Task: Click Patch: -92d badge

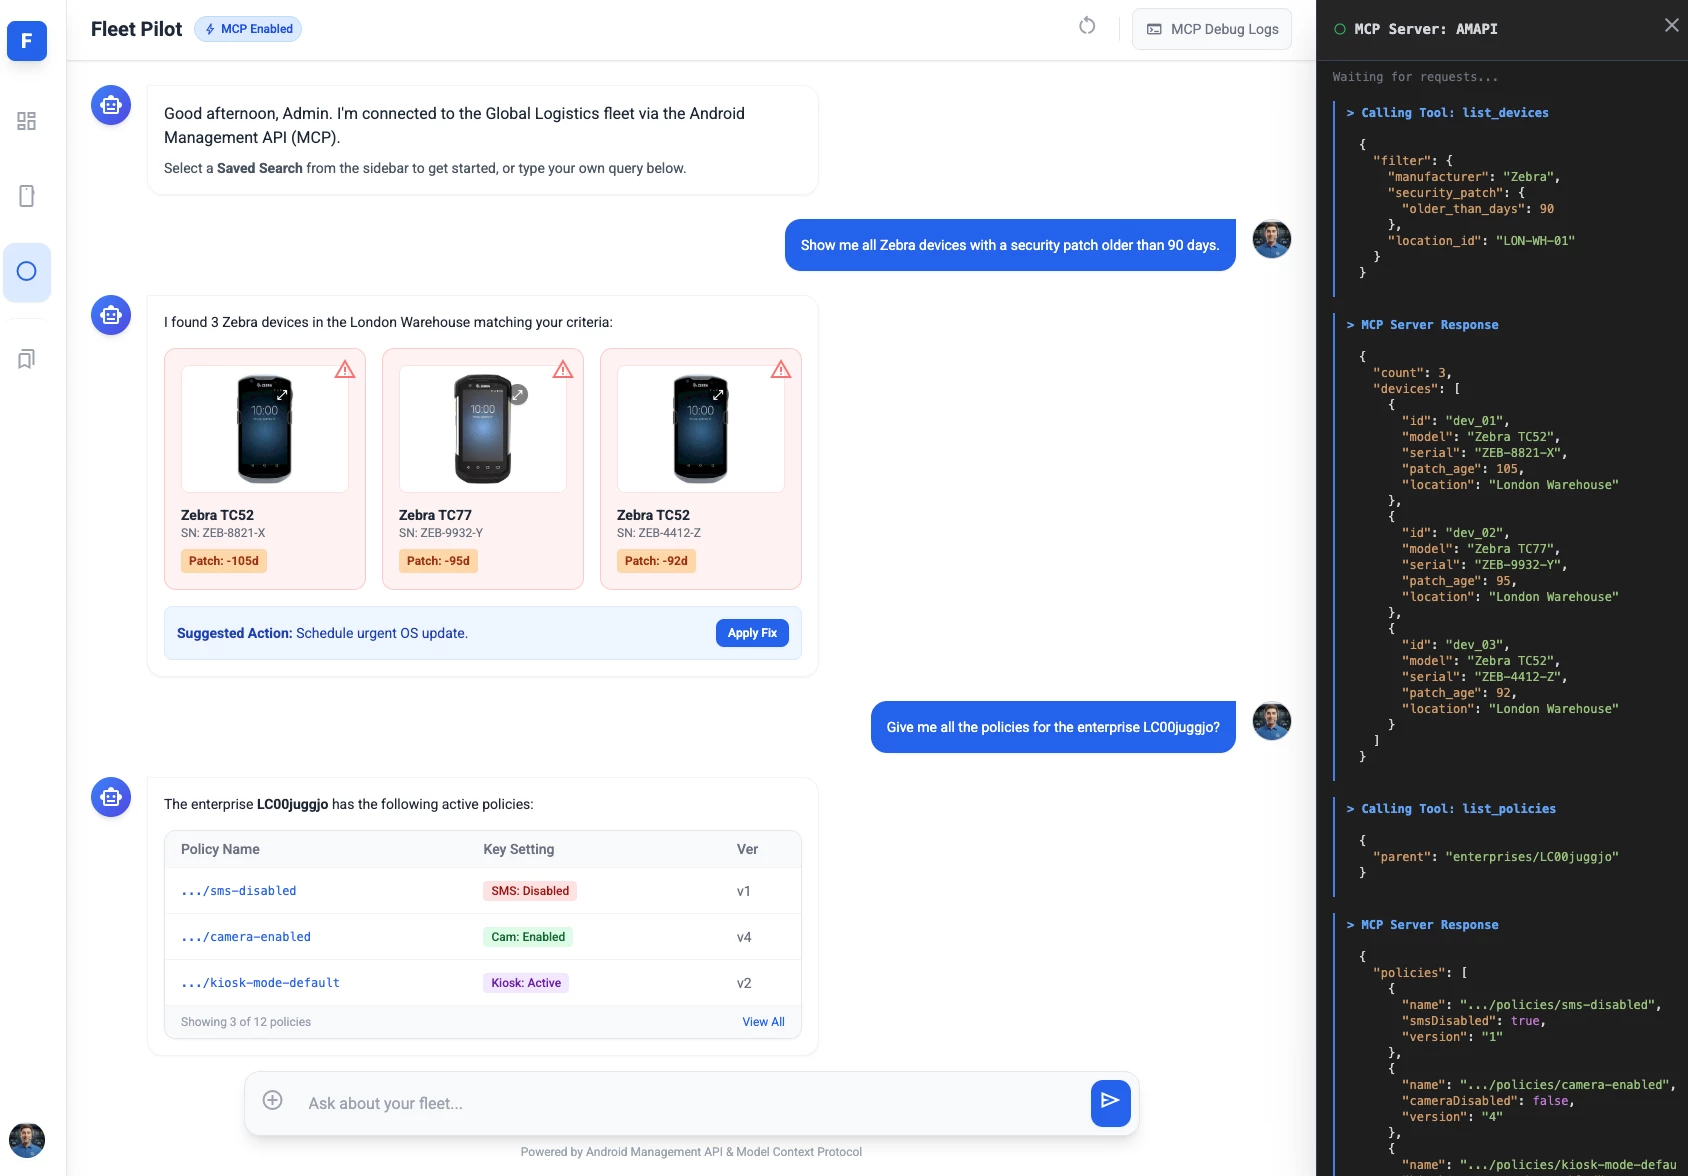Action: tap(656, 561)
